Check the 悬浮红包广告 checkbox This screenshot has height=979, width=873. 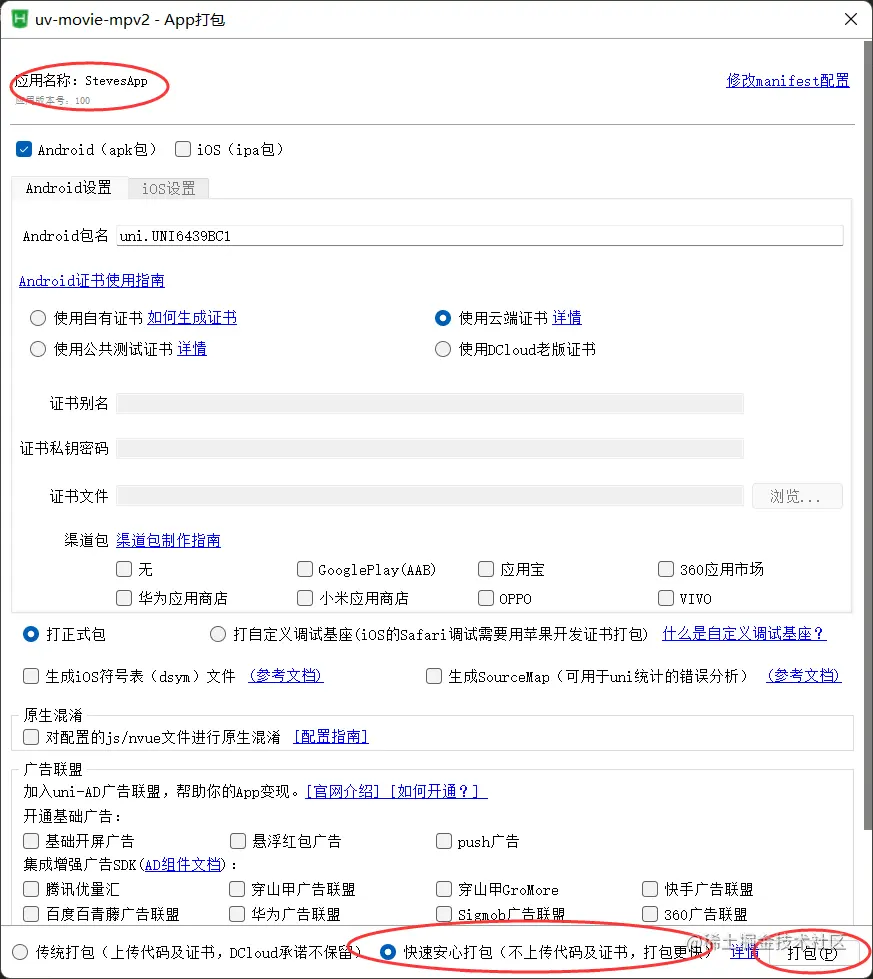point(238,841)
